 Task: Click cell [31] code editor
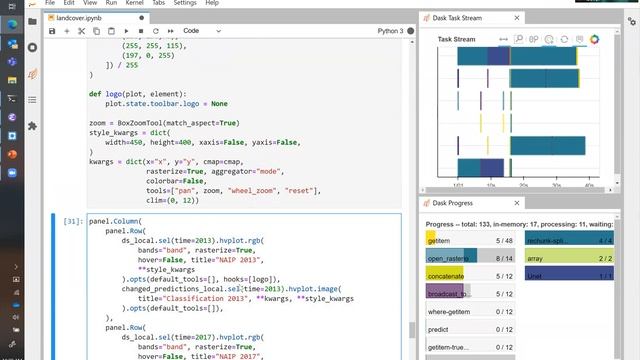(x=244, y=287)
